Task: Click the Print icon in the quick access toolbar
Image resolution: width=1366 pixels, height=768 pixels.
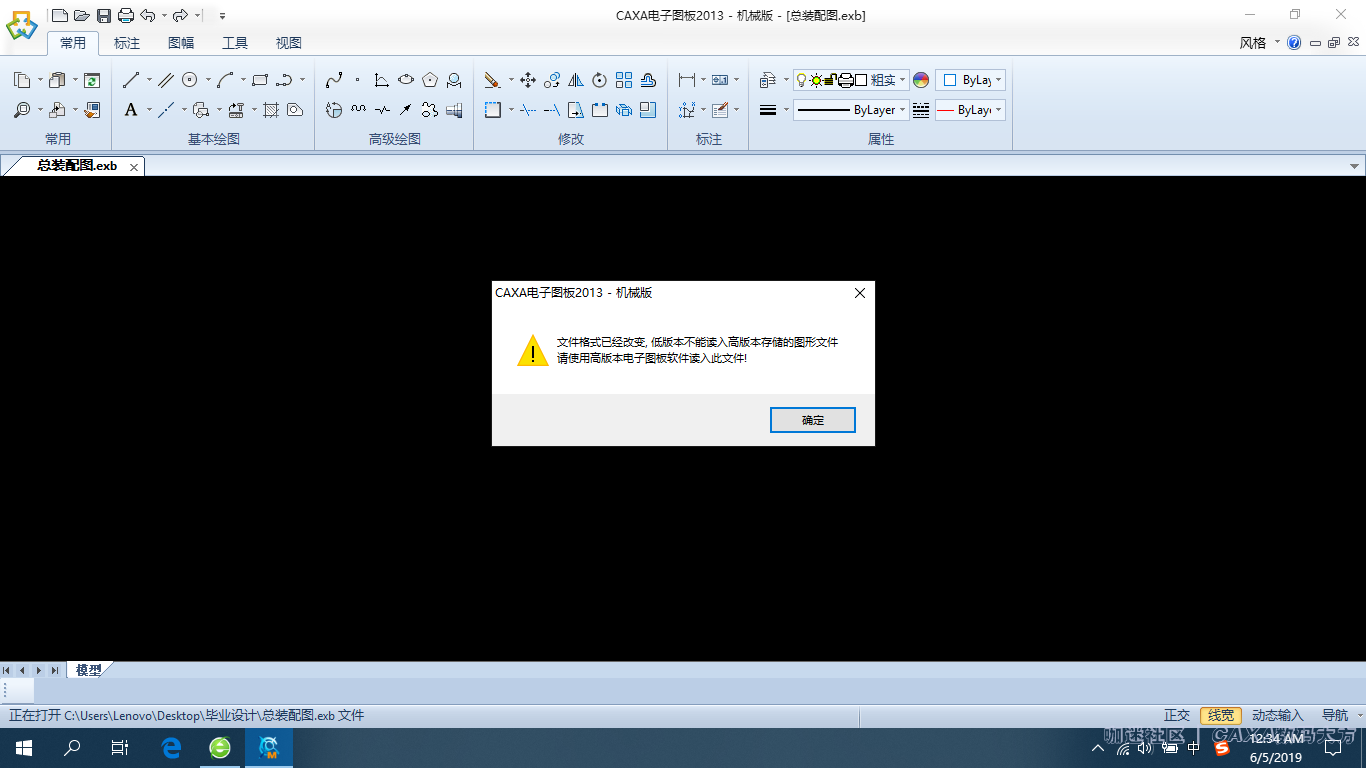Action: 126,15
